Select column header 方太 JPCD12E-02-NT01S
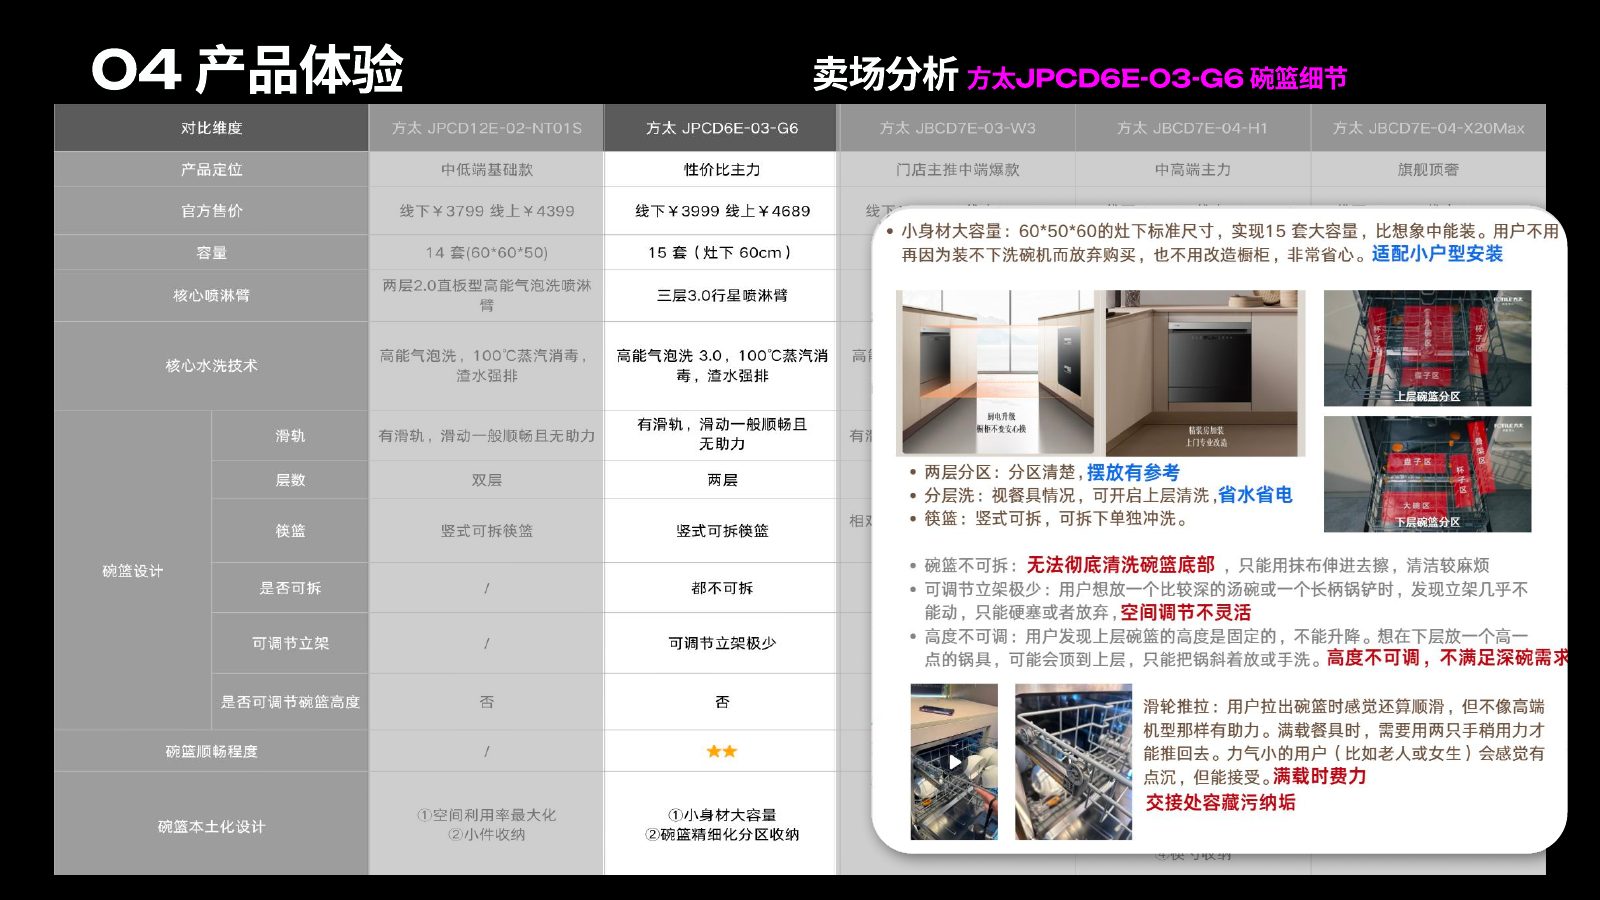1600x900 pixels. (x=486, y=128)
